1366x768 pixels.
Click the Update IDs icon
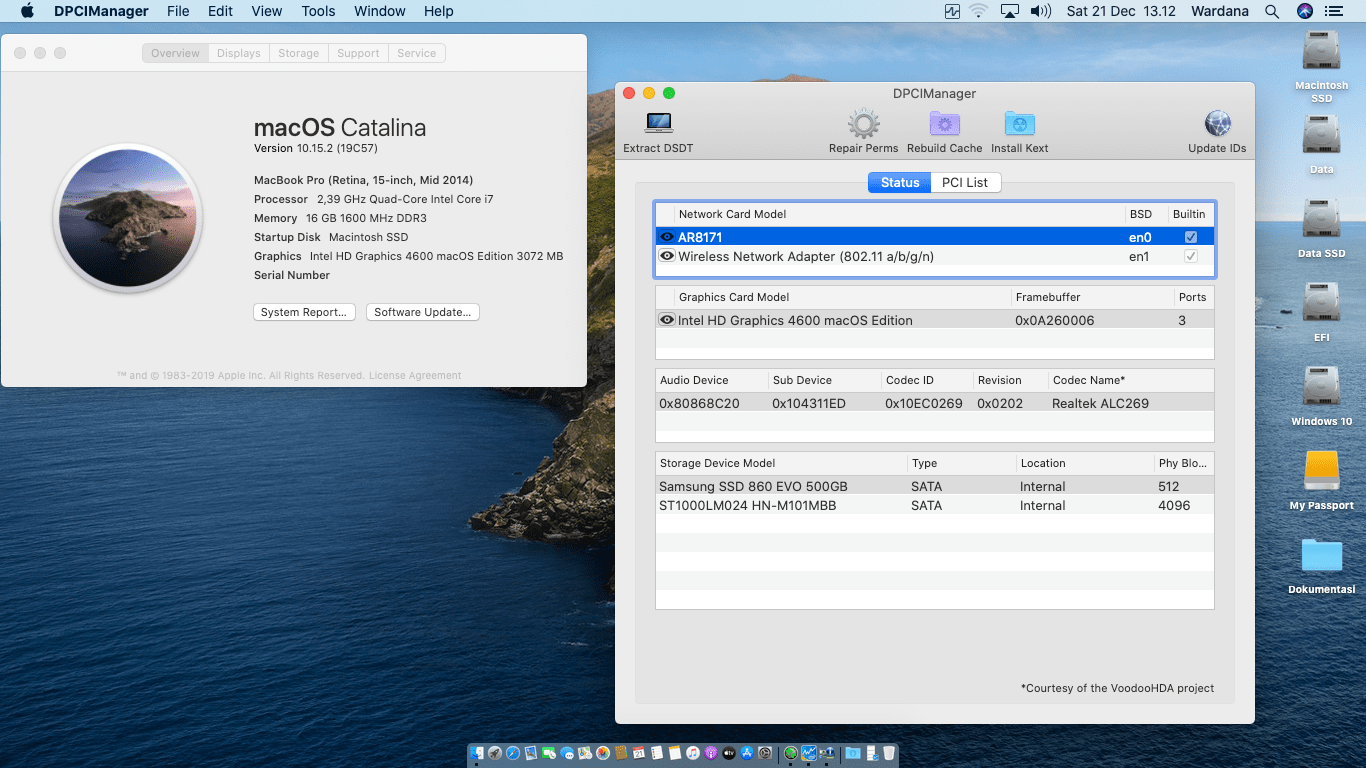[1217, 123]
